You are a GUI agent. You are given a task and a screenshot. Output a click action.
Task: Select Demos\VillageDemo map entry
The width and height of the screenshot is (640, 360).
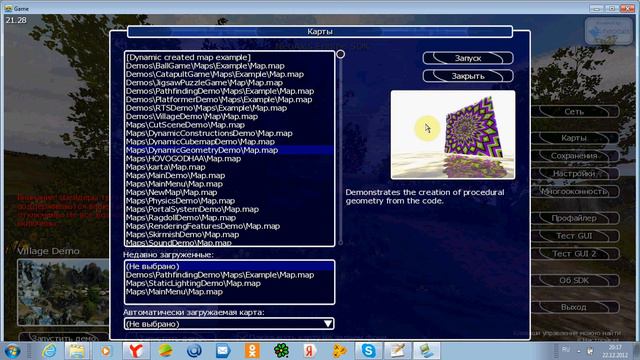(229, 116)
